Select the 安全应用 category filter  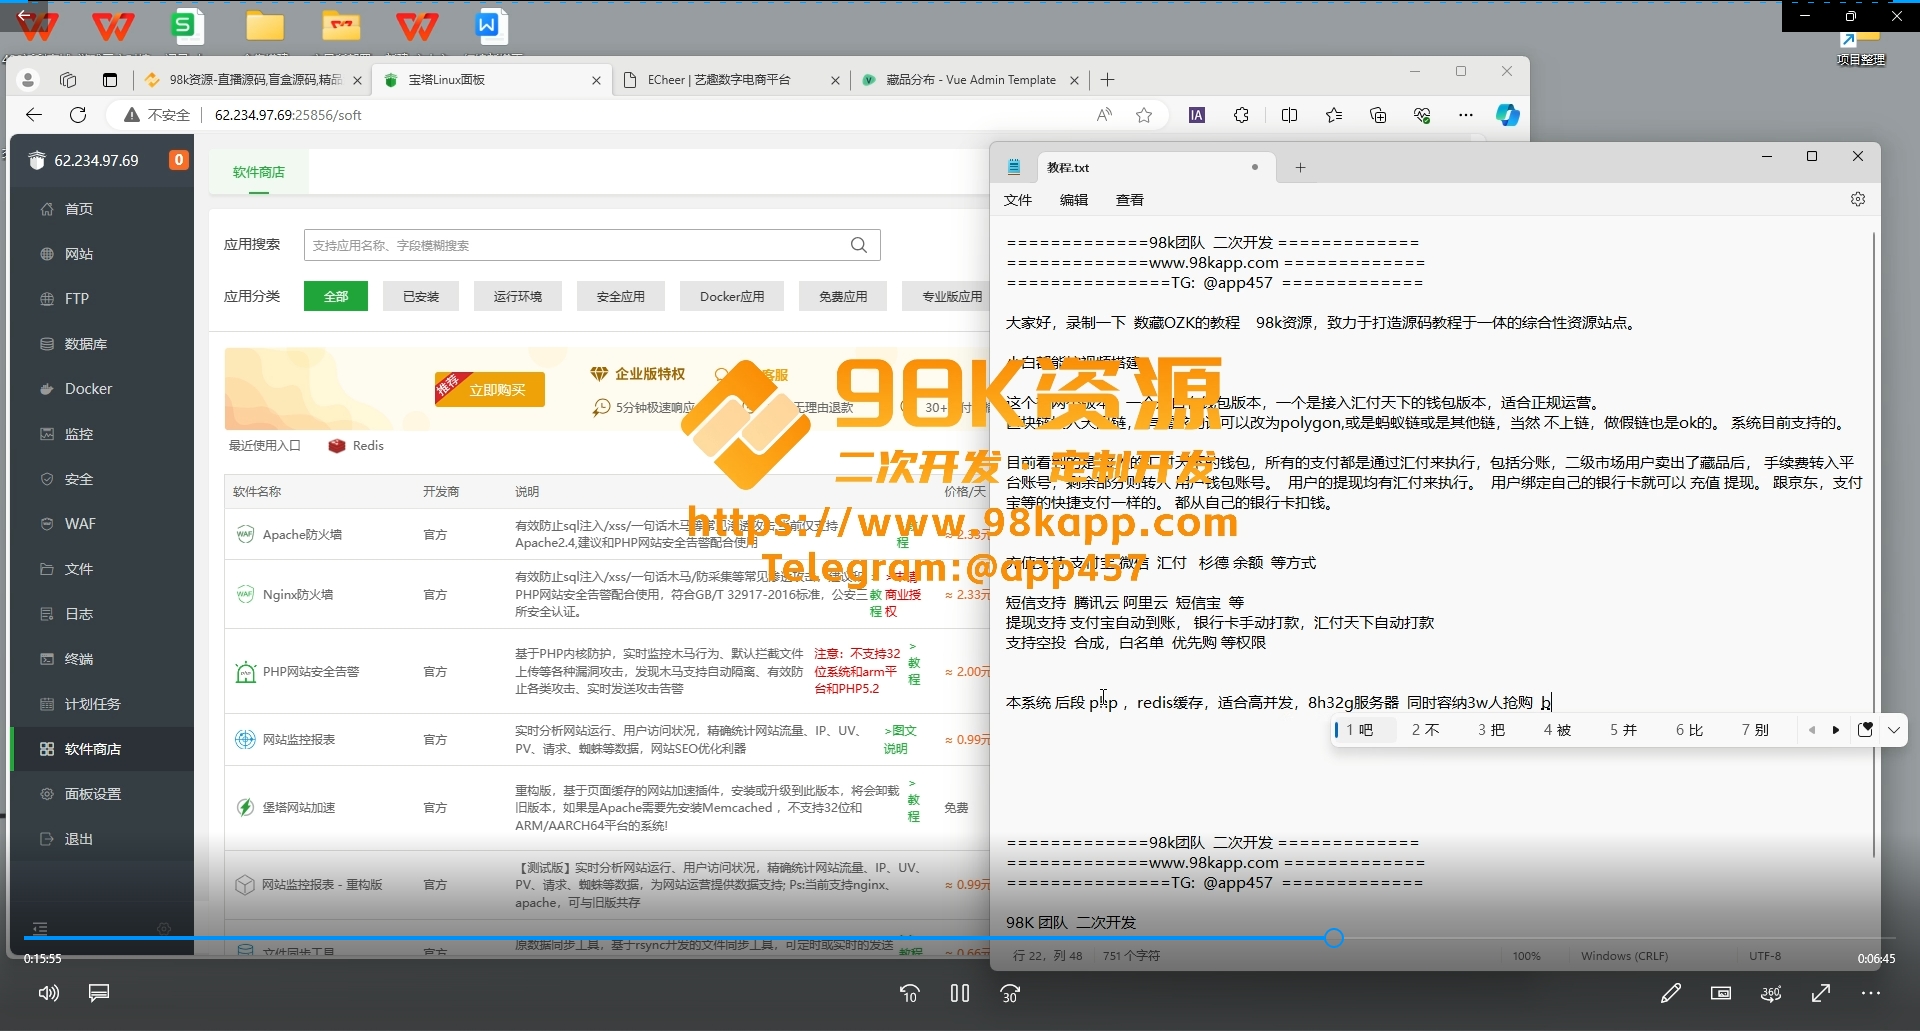click(621, 296)
